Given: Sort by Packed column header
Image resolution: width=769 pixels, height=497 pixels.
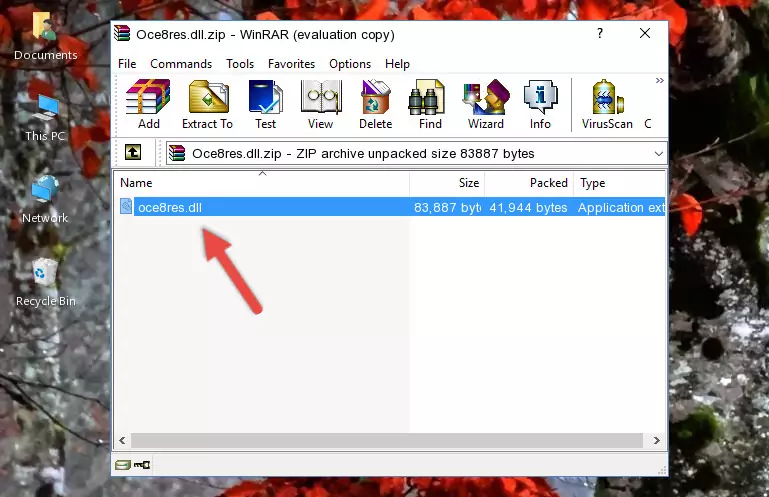Looking at the screenshot, I should (529, 183).
